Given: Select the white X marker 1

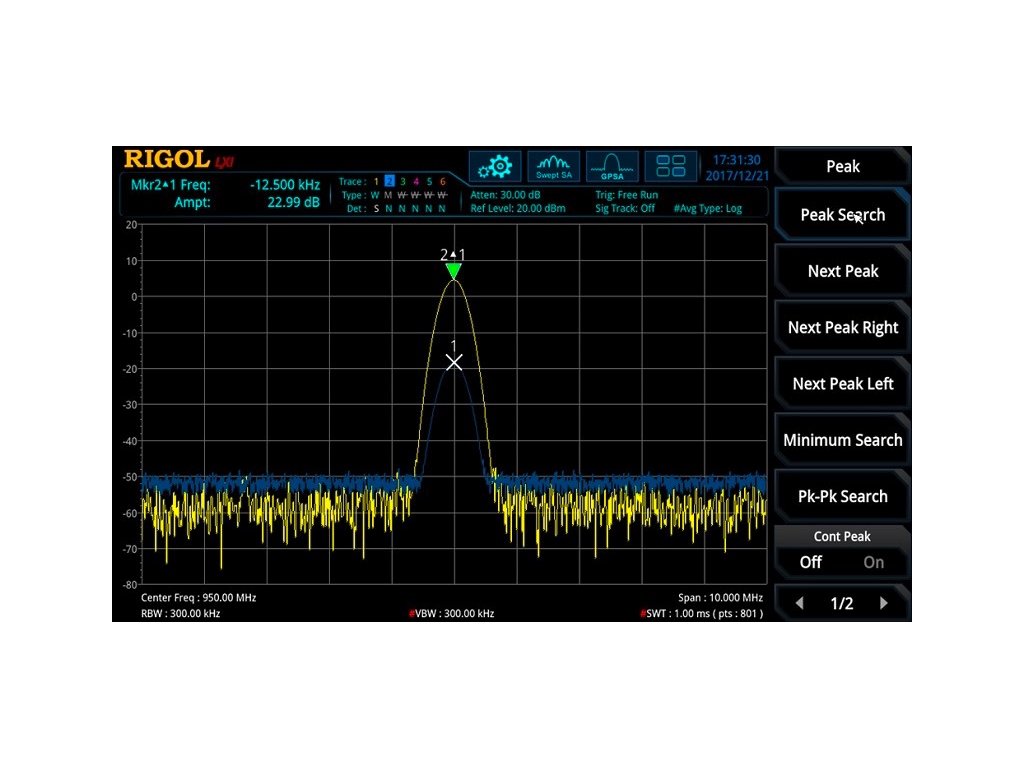Looking at the screenshot, I should tap(454, 362).
